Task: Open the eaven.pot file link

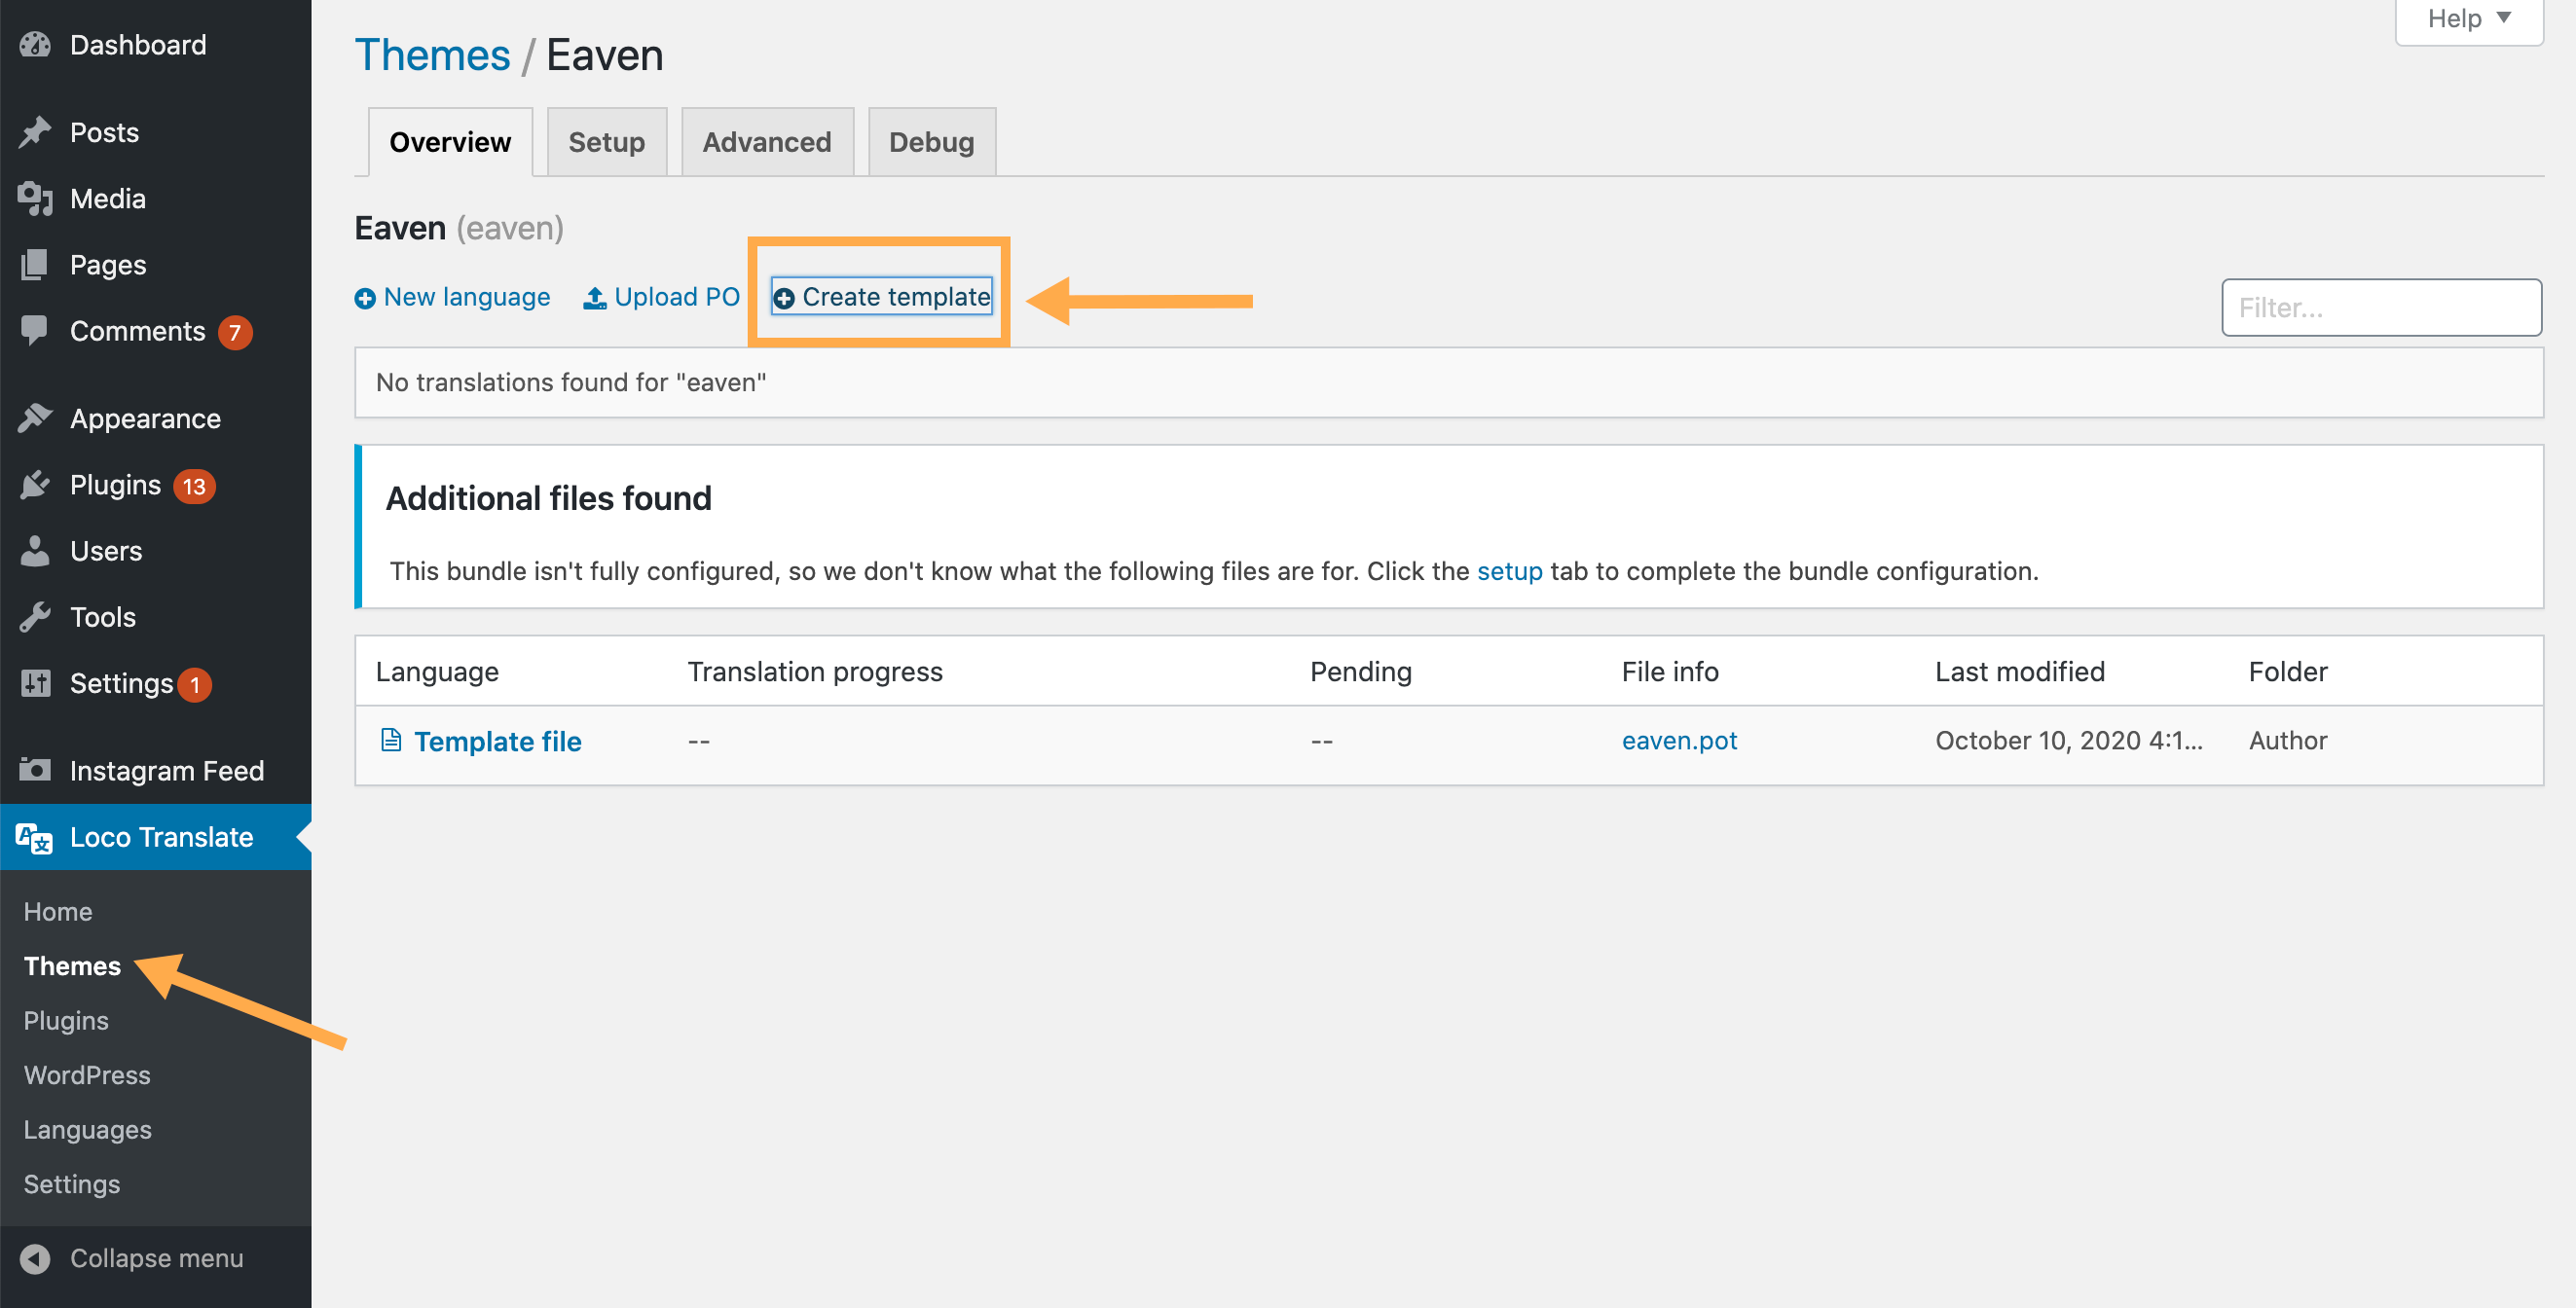Action: 1679,740
